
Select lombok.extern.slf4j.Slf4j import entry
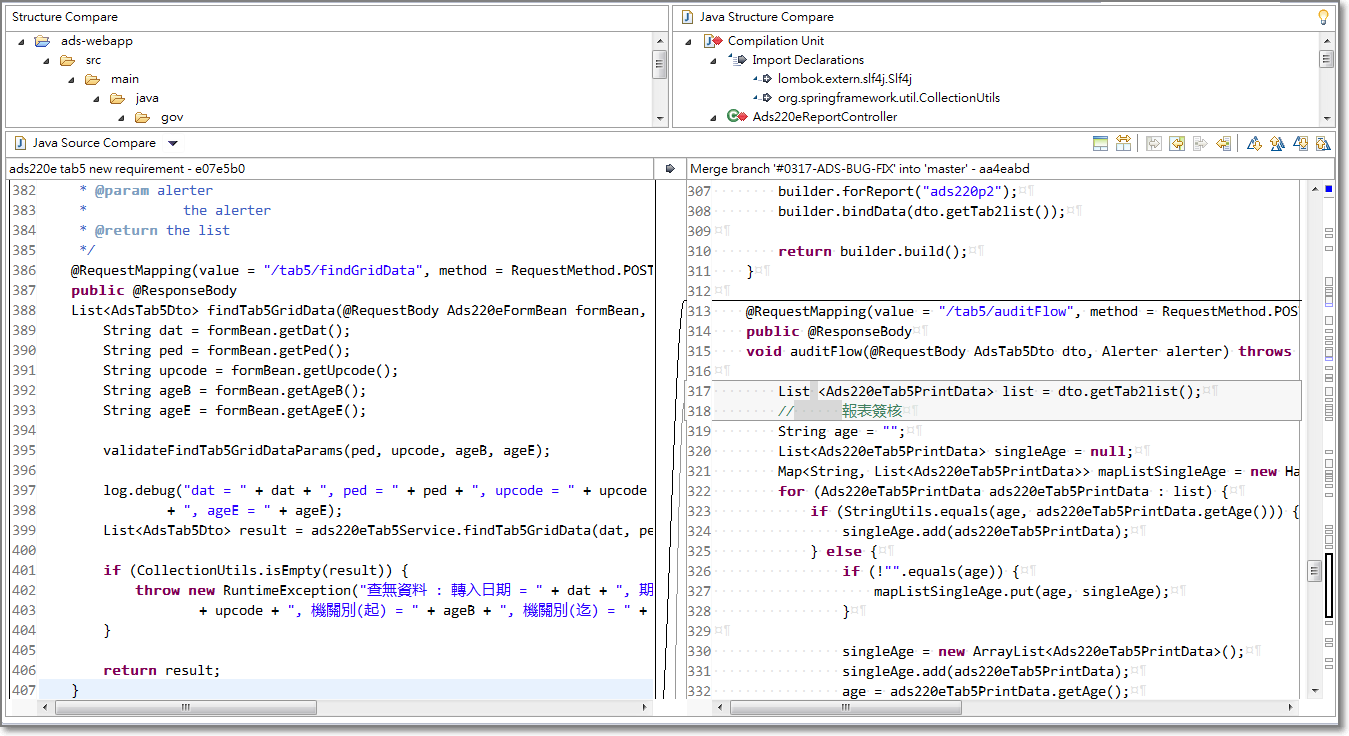(845, 79)
